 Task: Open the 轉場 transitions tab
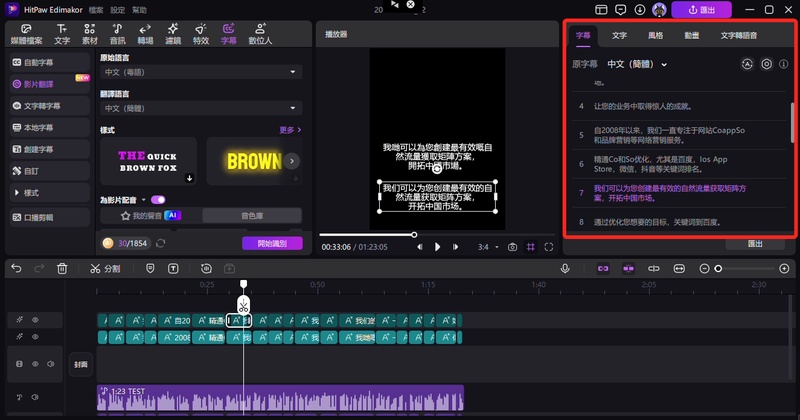pos(145,34)
